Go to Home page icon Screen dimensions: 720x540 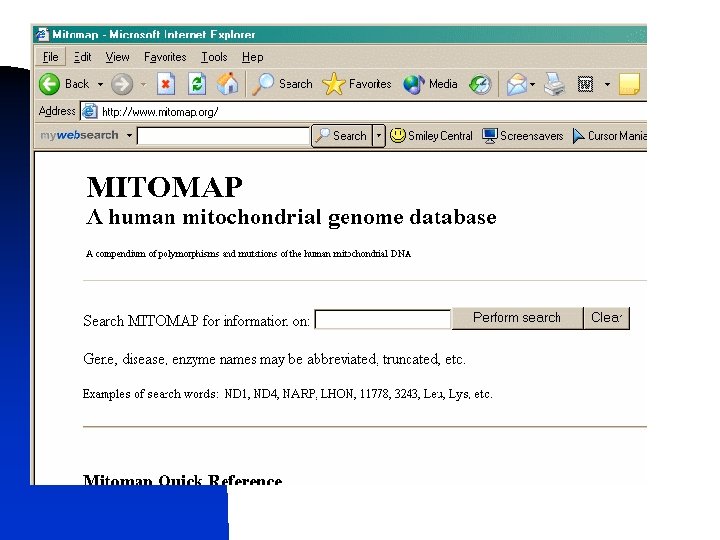tap(228, 84)
